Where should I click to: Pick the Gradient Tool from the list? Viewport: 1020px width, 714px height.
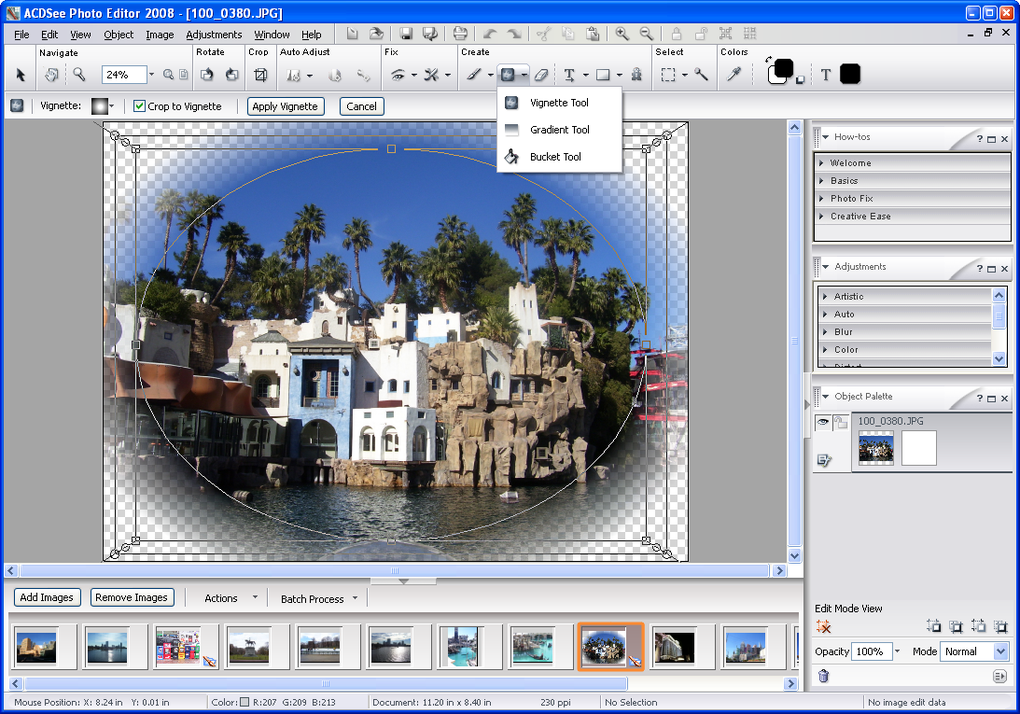(x=559, y=130)
